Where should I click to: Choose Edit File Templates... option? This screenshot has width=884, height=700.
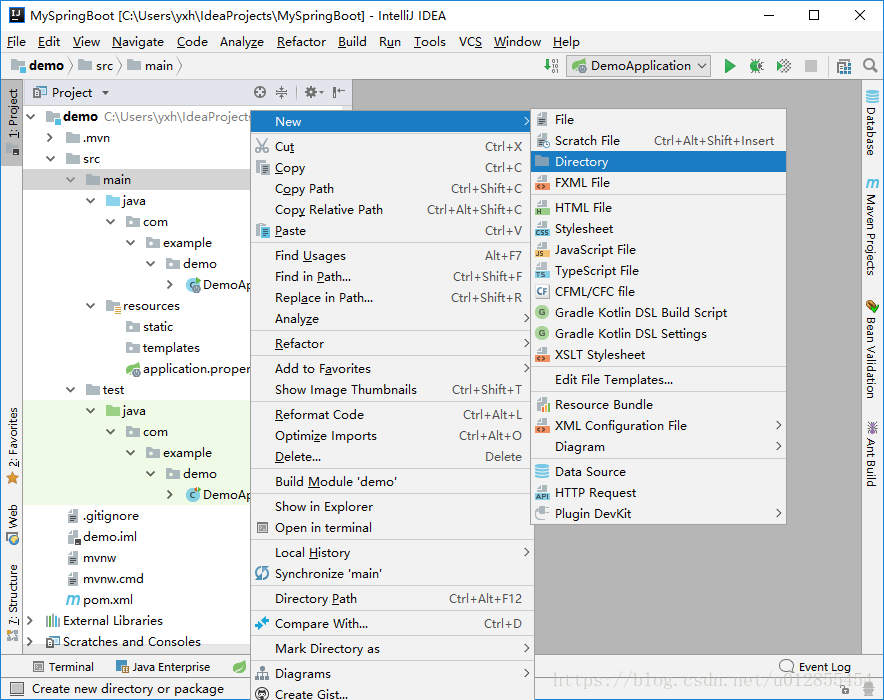coord(658,379)
